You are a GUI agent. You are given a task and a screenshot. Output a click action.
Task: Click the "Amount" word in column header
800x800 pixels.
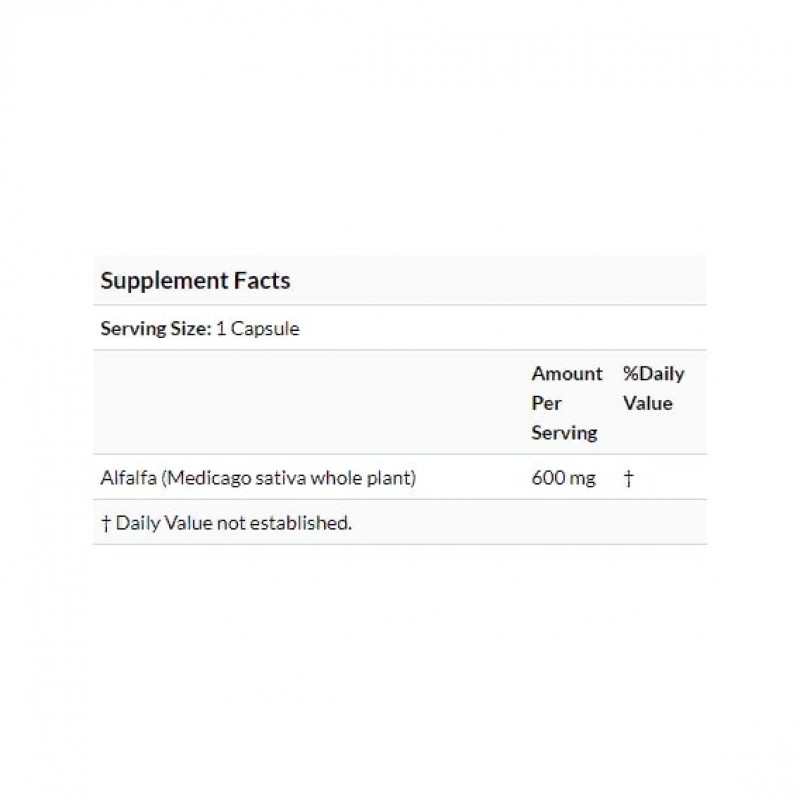567,374
